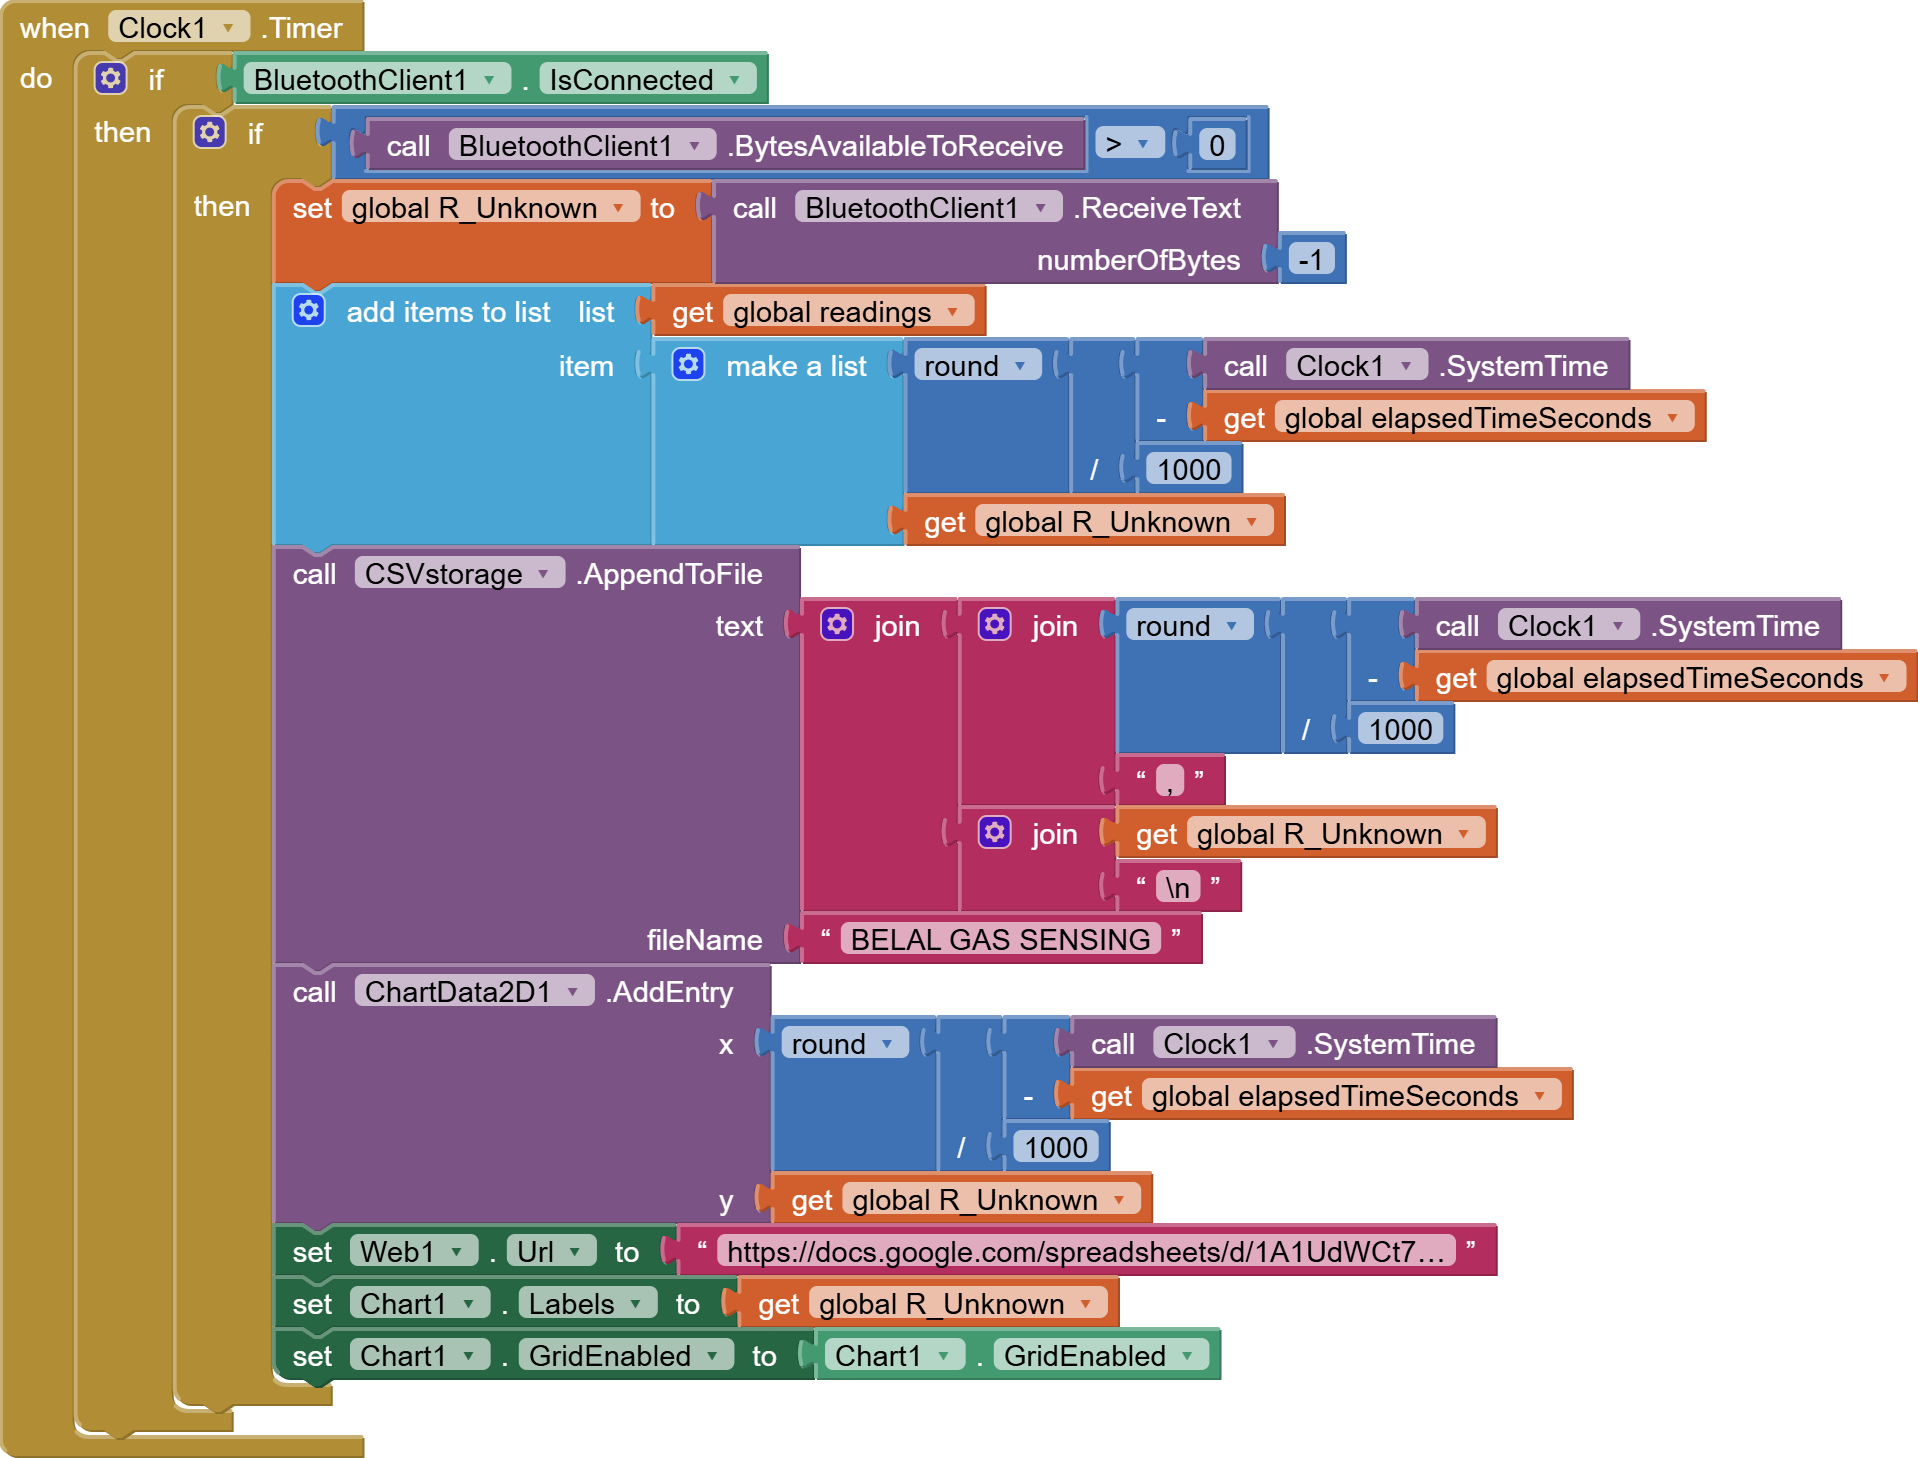Open gear on outermost join block after text
This screenshot has width=1918, height=1458.
pyautogui.click(x=836, y=625)
